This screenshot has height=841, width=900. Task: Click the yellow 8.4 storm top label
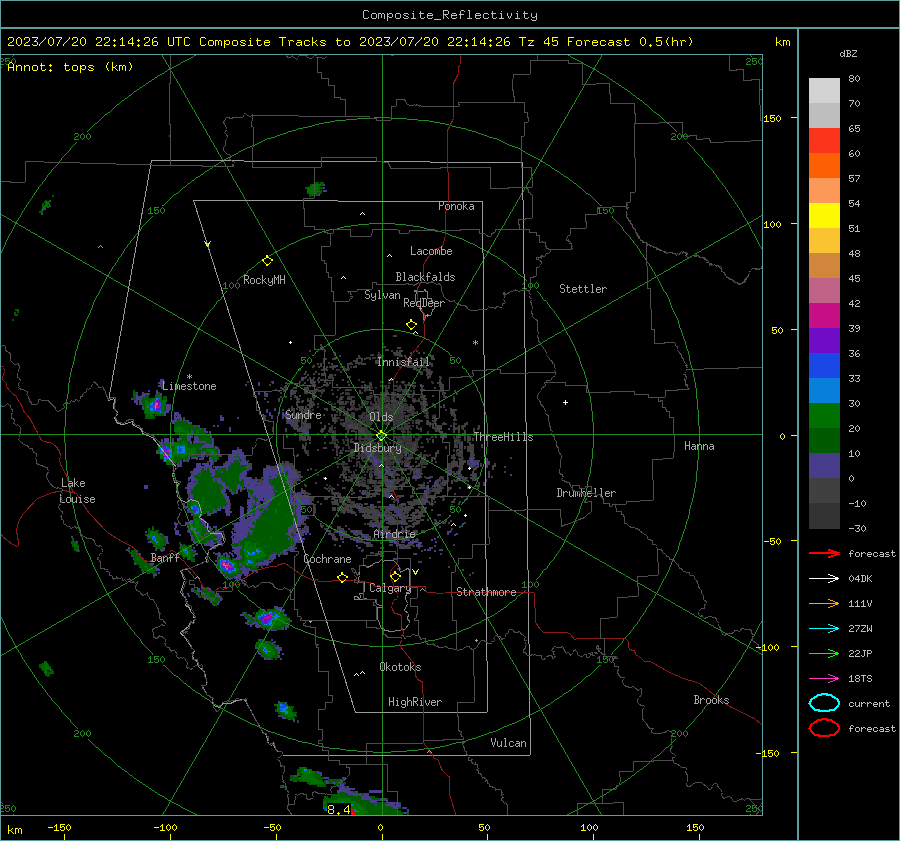pyautogui.click(x=339, y=809)
